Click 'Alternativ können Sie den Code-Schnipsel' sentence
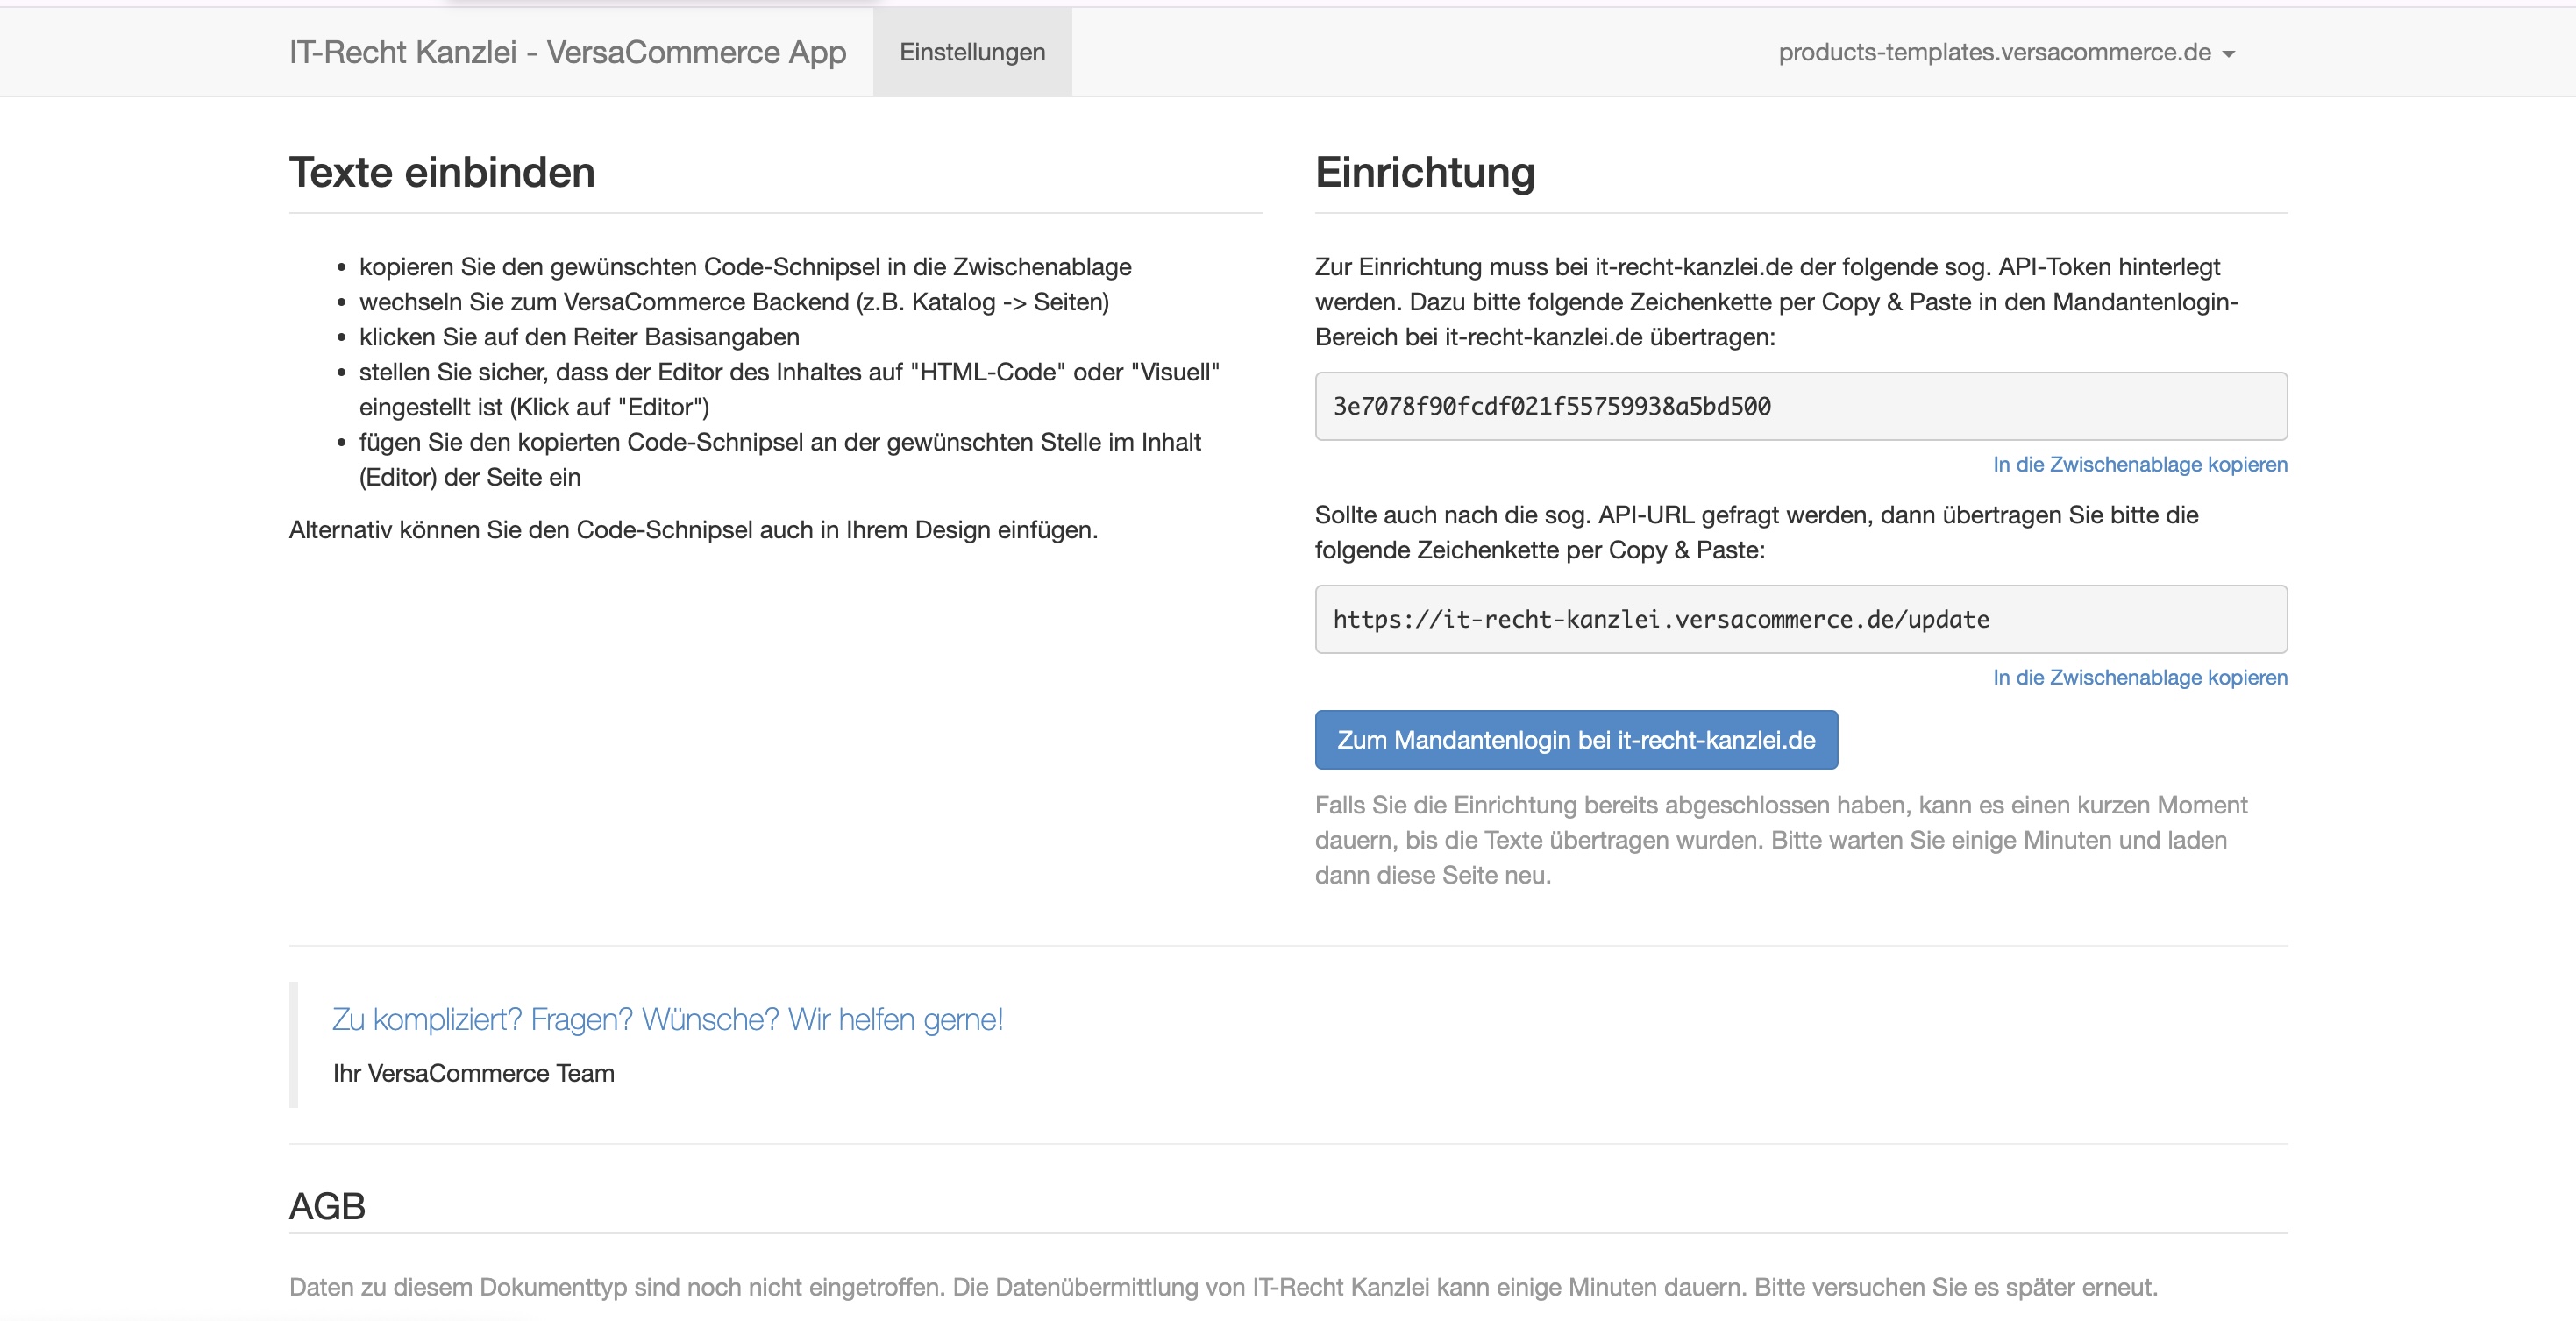The height and width of the screenshot is (1321, 2576). 693,530
